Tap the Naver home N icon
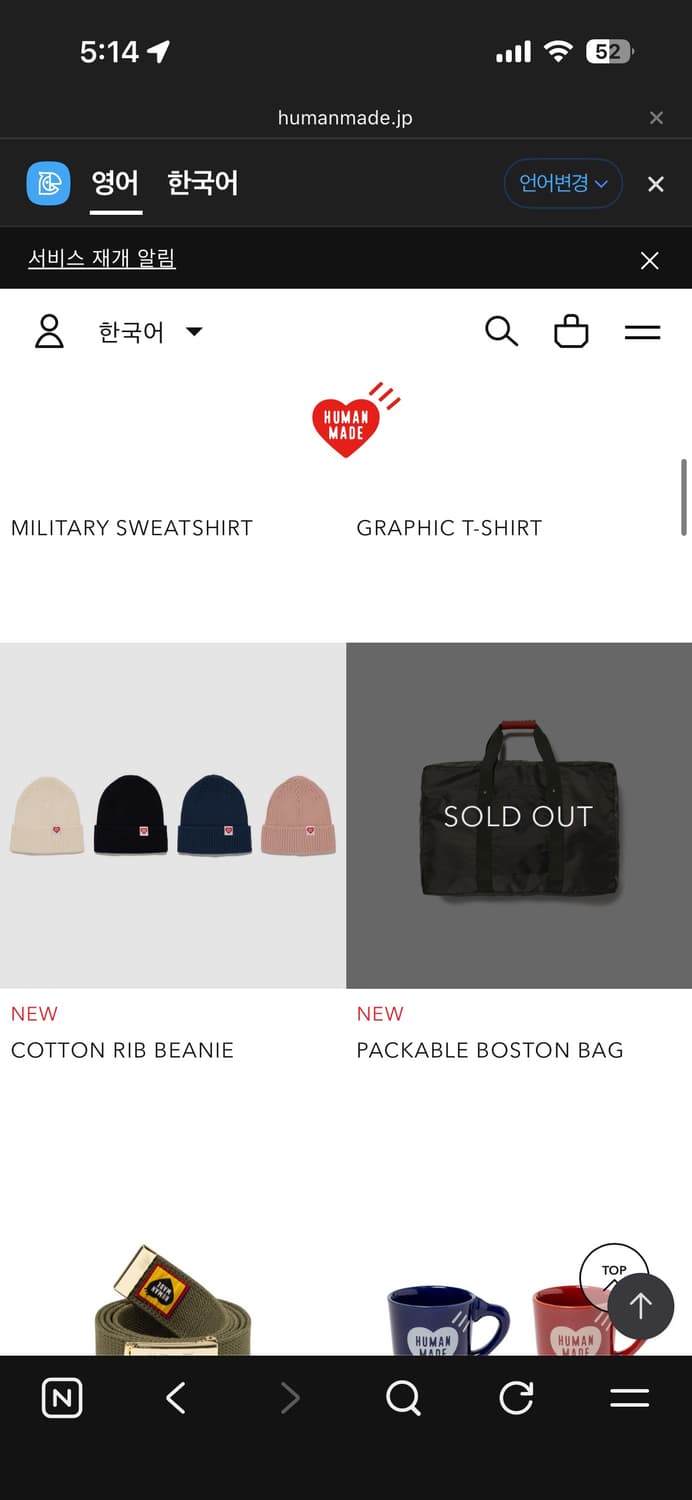Screen dimensions: 692x1500 tap(62, 1398)
